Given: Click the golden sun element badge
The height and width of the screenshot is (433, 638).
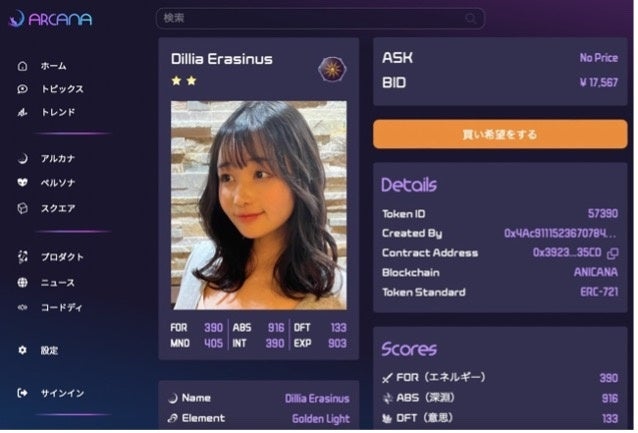Looking at the screenshot, I should (332, 69).
